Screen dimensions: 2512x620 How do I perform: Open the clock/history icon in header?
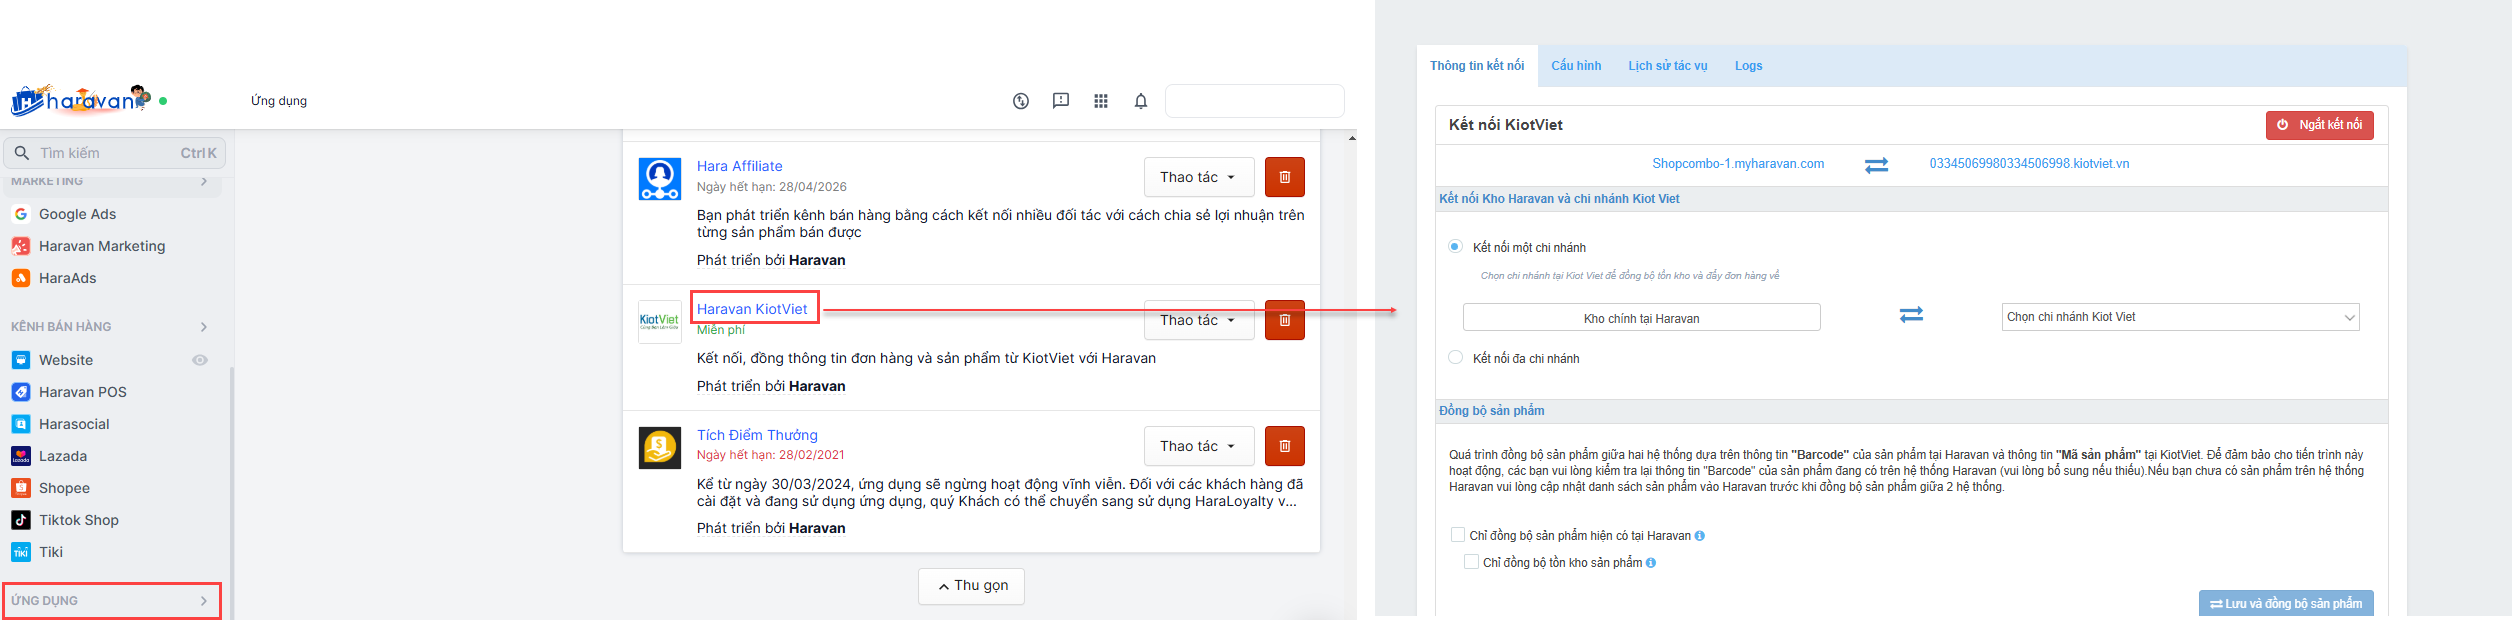pyautogui.click(x=1021, y=101)
